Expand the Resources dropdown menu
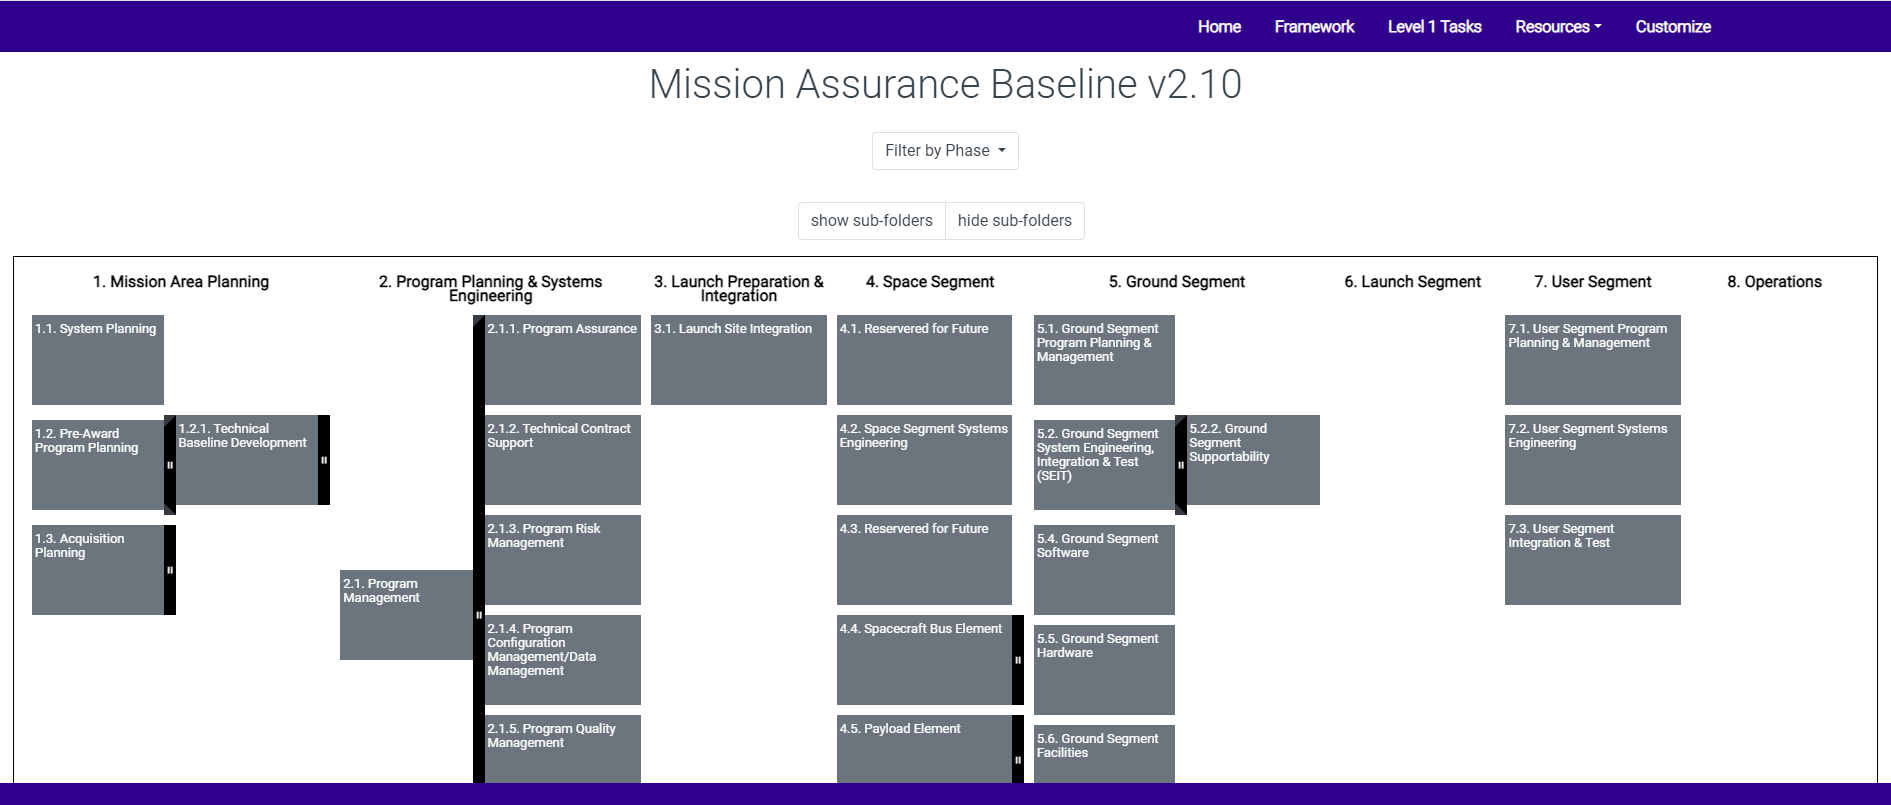This screenshot has width=1891, height=805. pos(1558,27)
